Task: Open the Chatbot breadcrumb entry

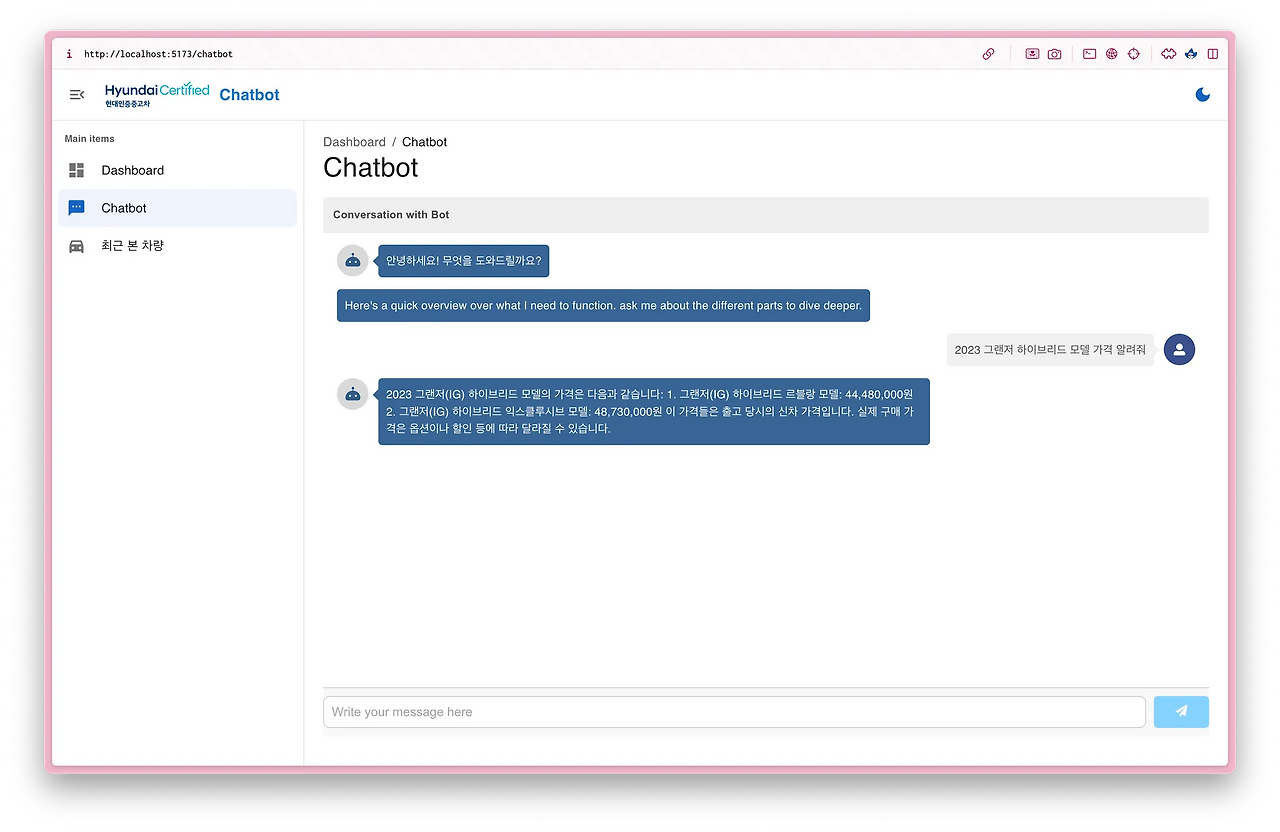Action: (x=424, y=141)
